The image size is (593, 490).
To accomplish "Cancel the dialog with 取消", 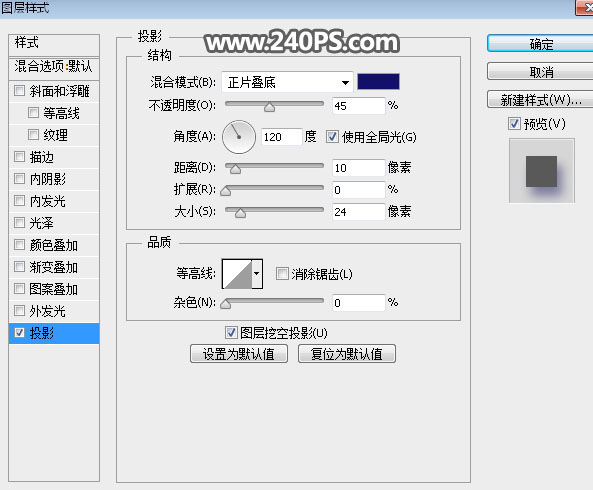I will coord(540,71).
